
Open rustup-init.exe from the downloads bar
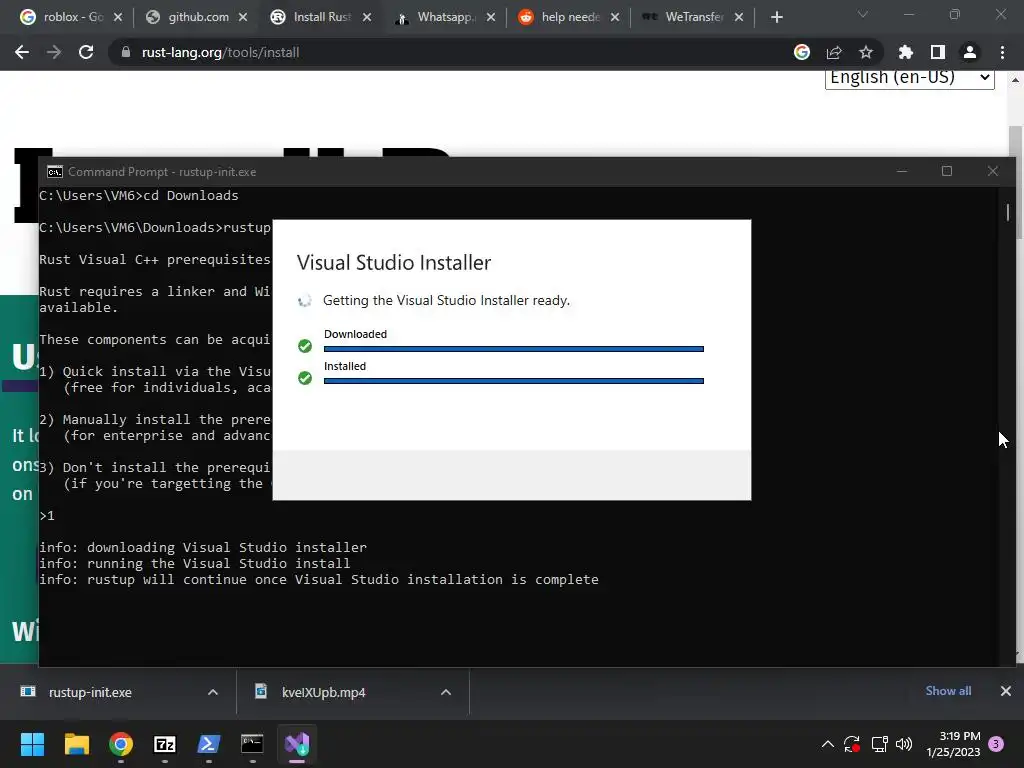click(x=90, y=692)
